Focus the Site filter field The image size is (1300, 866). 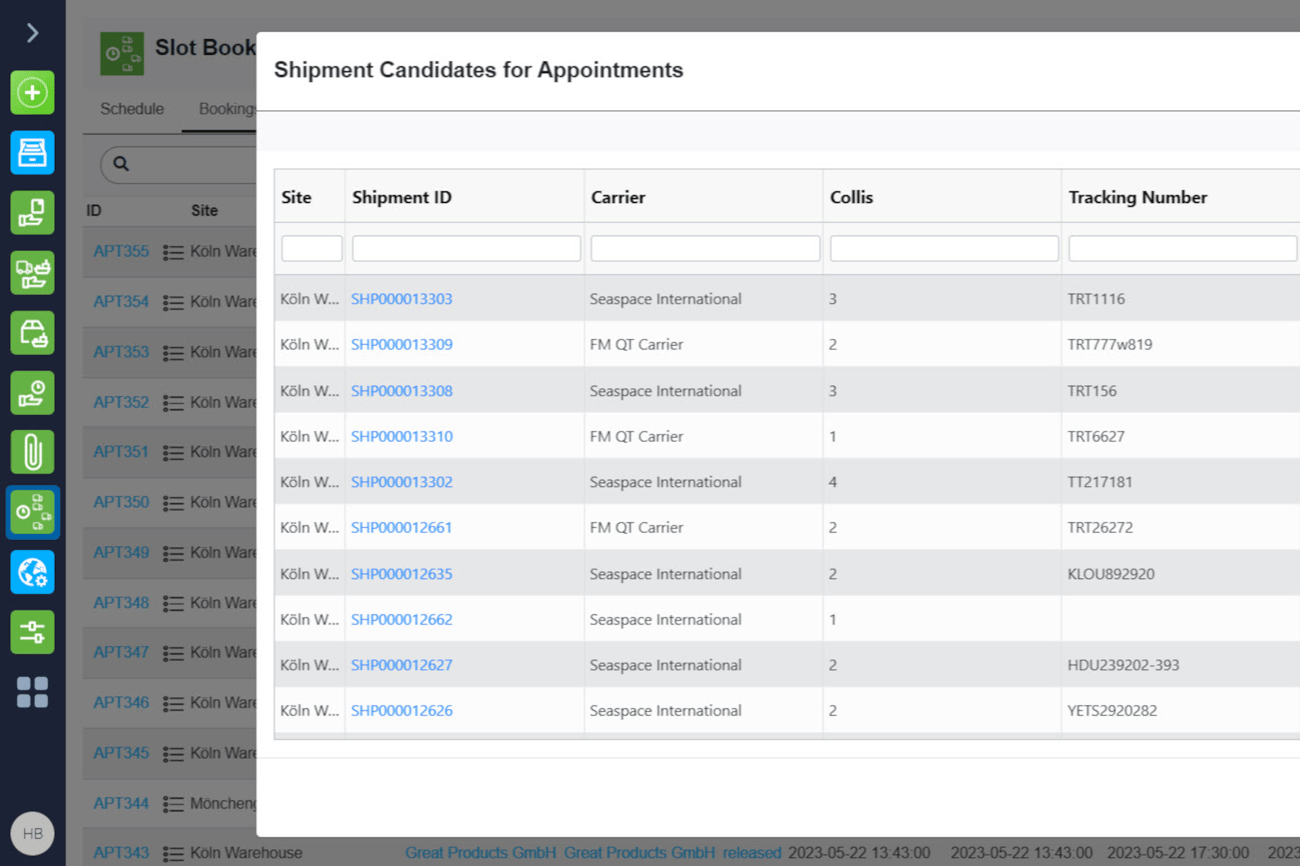312,248
